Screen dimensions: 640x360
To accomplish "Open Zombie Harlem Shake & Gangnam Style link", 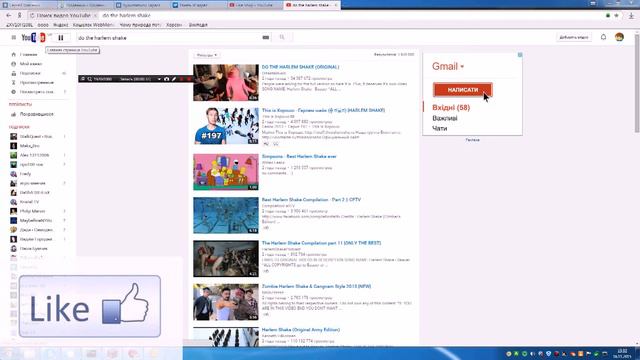I will pos(317,286).
